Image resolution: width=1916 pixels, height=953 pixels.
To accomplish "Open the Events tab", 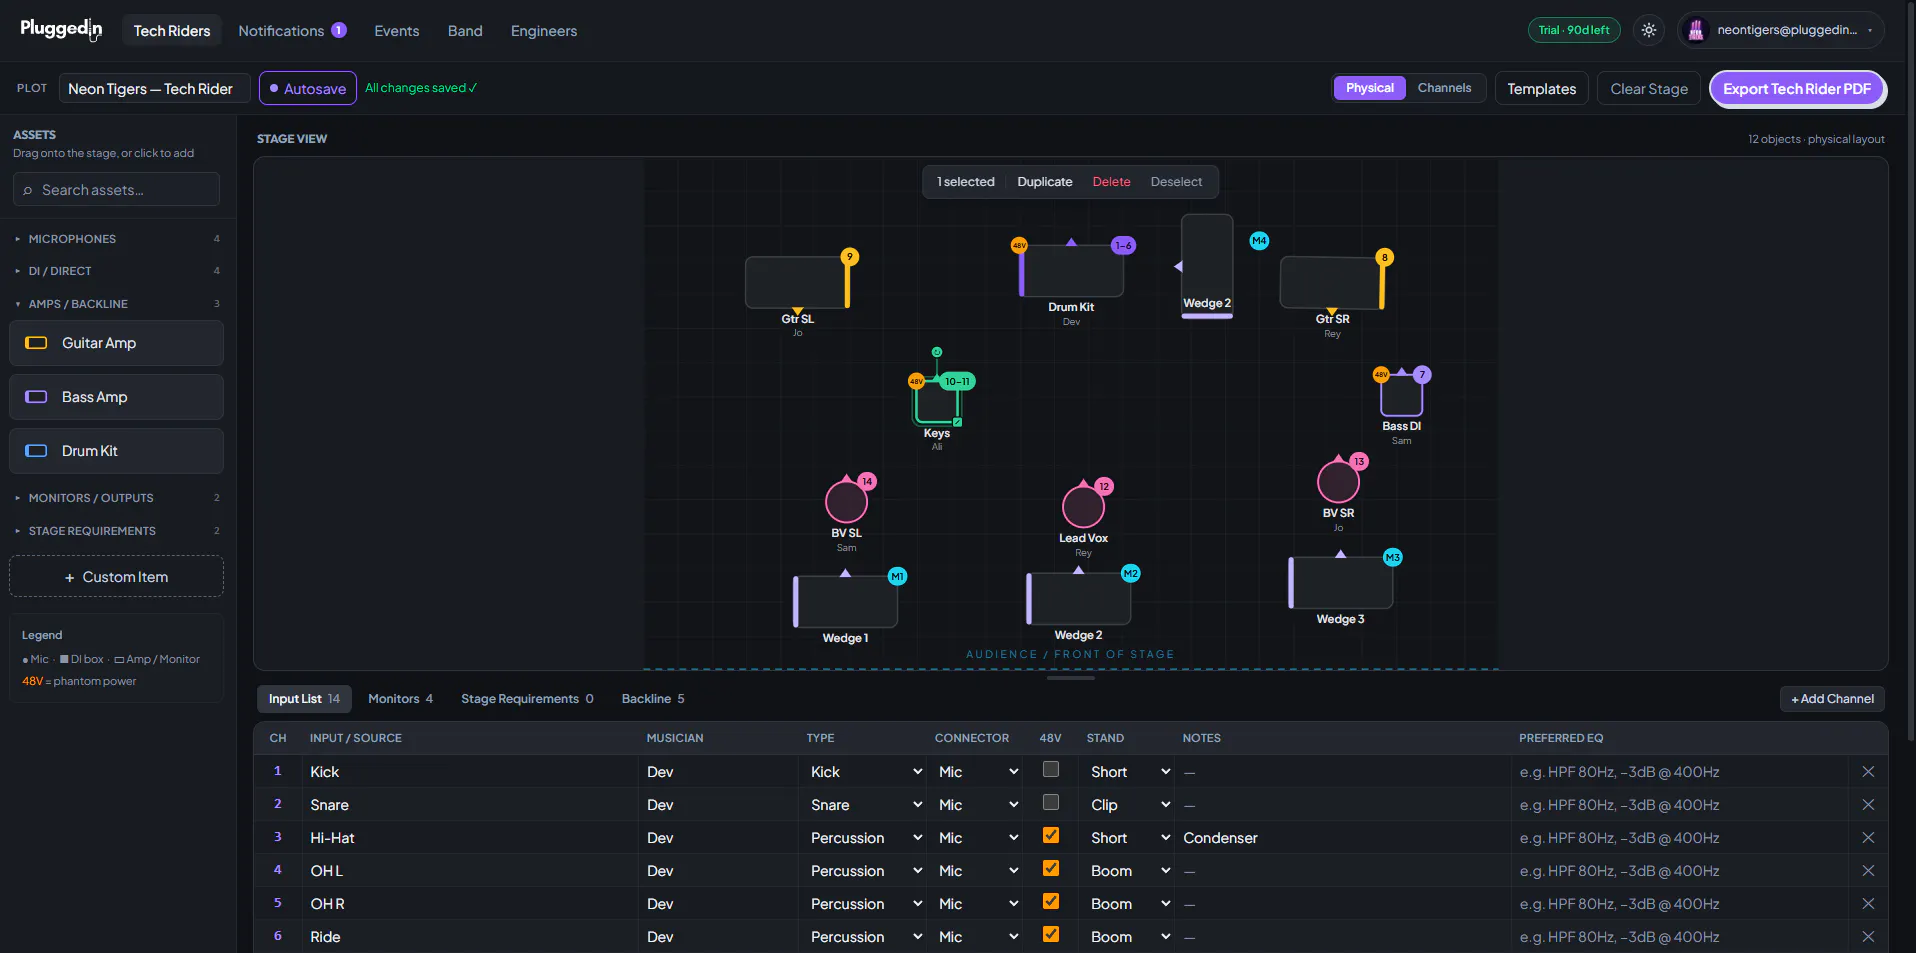I will pos(397,31).
